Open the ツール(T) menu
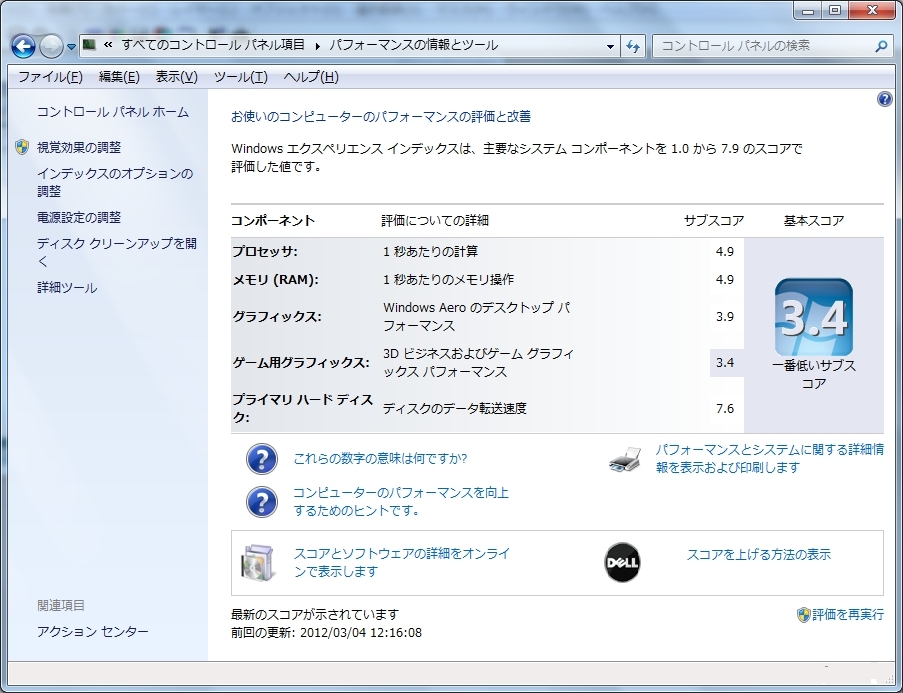Screen dimensions: 903x693 240,77
